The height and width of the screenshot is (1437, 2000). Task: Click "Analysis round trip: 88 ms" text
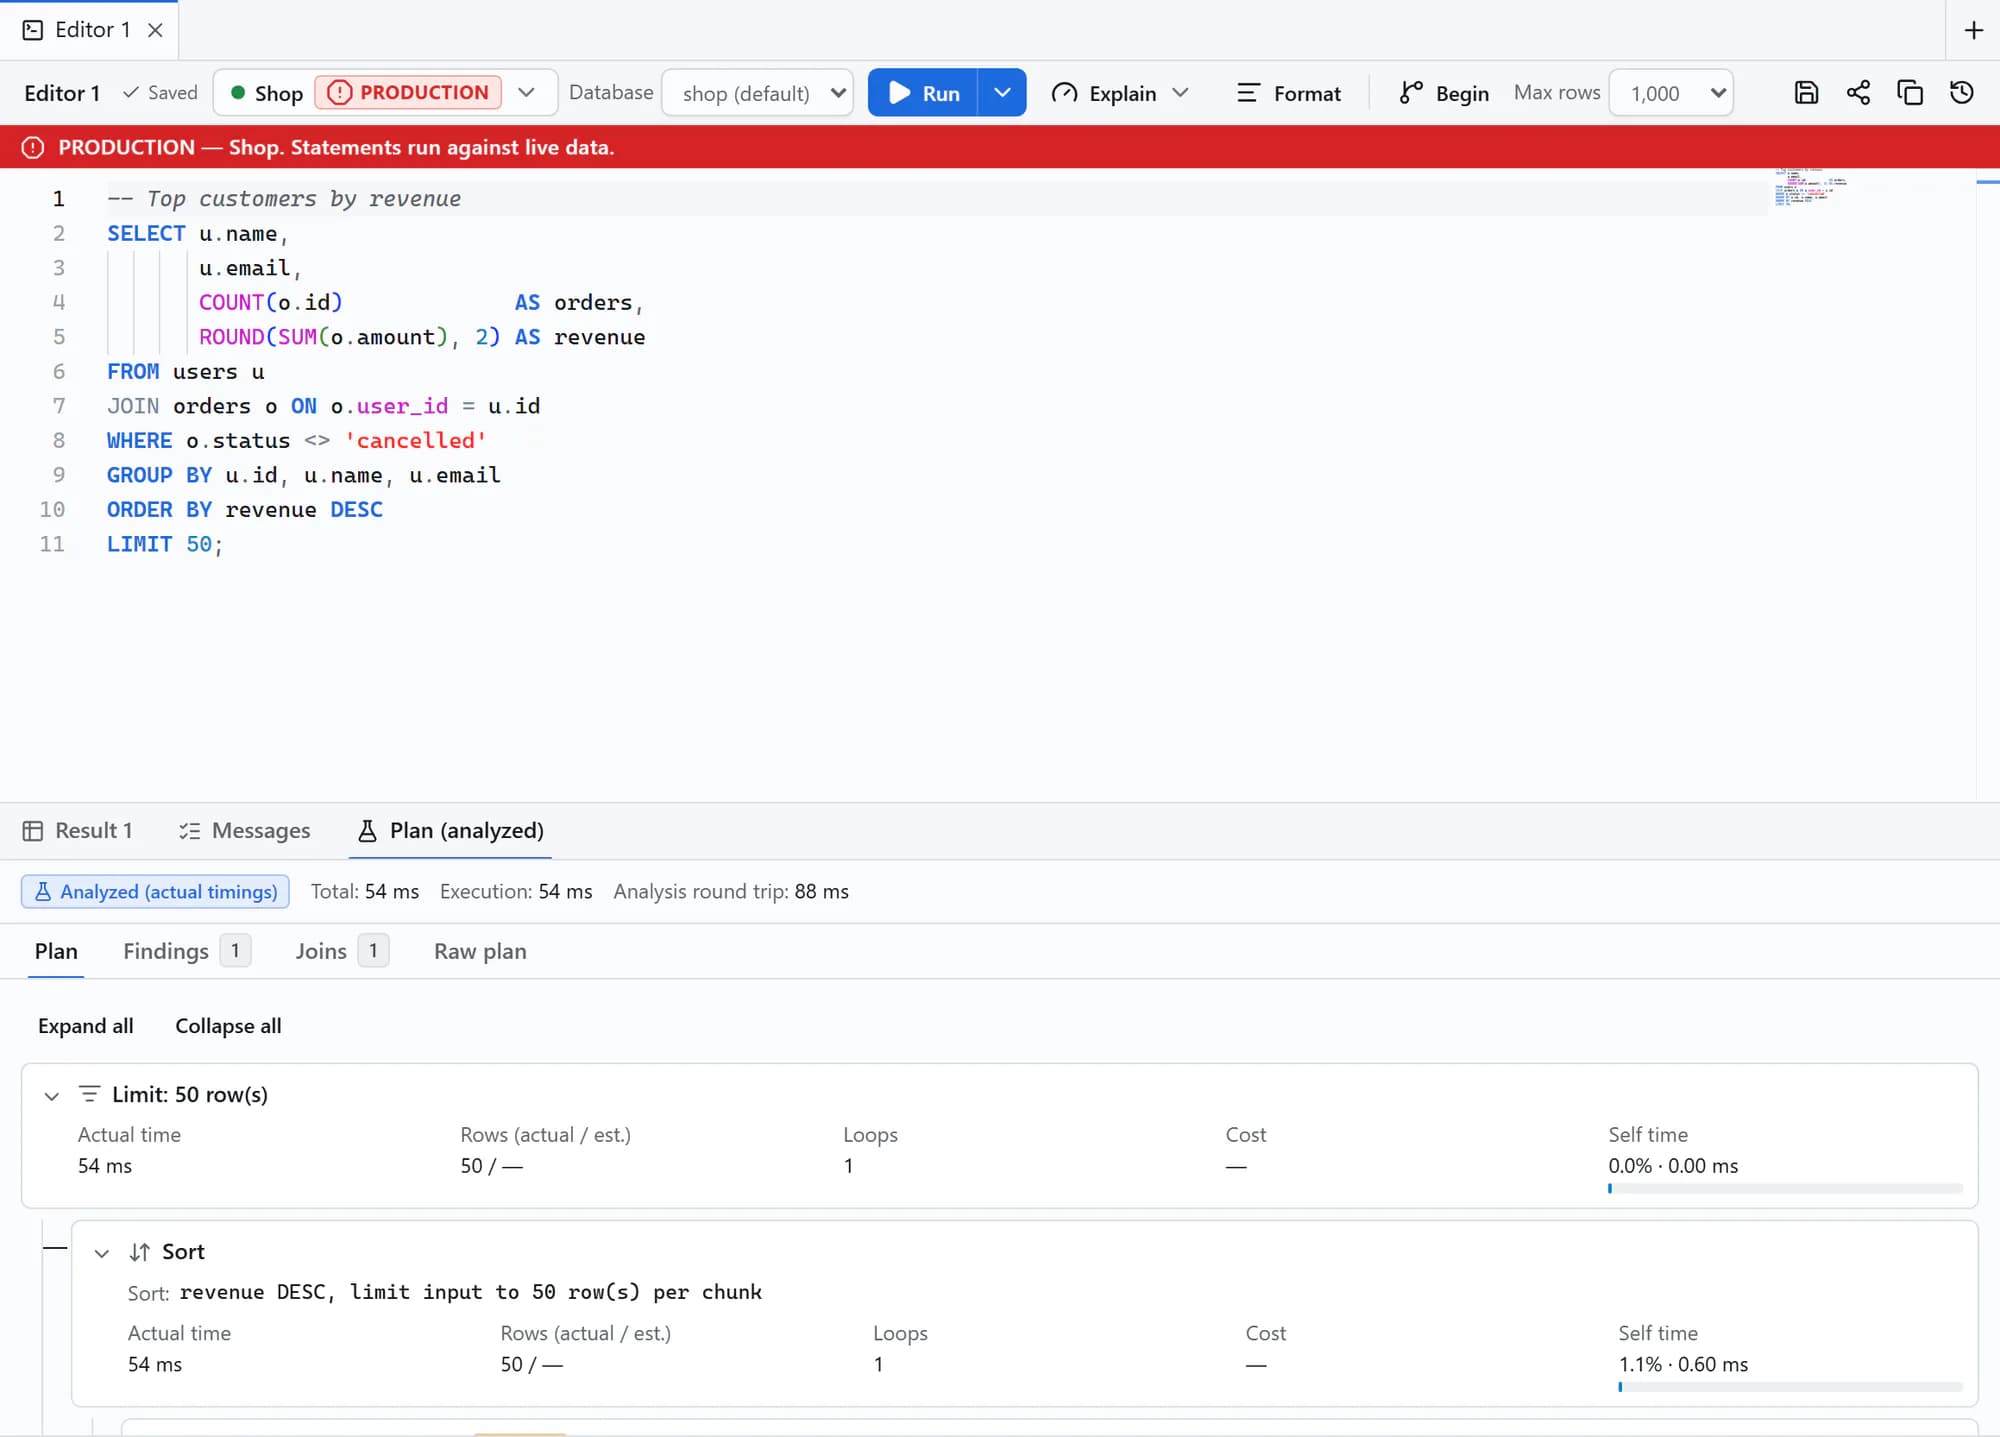point(731,892)
